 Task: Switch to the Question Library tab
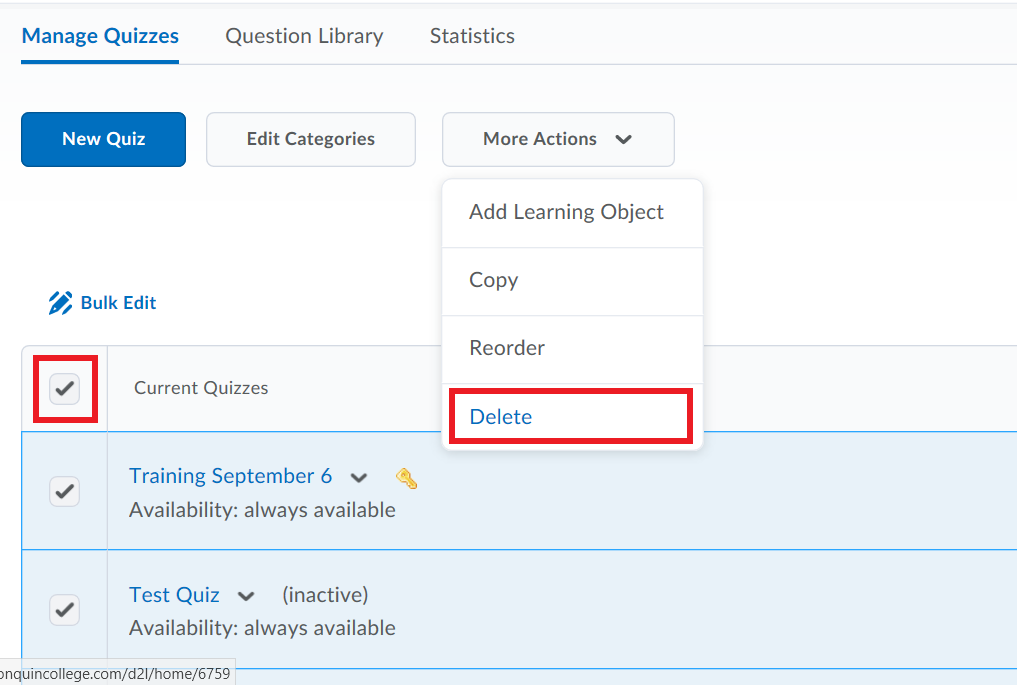click(304, 35)
